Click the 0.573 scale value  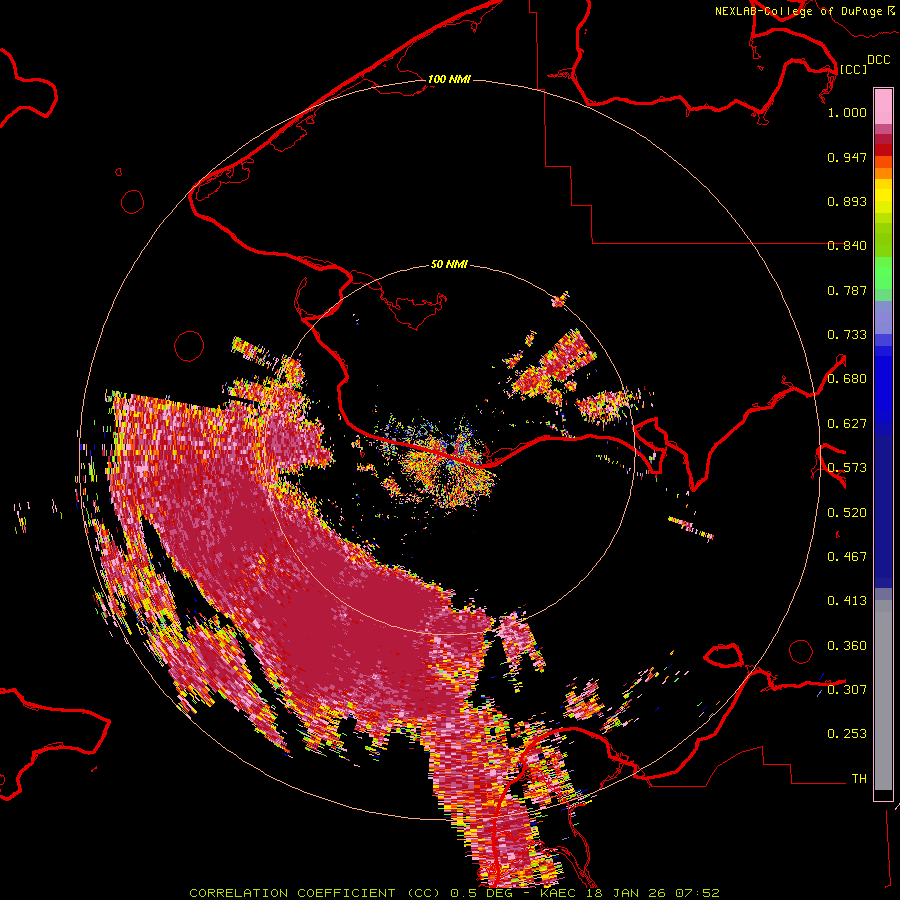[x=847, y=468]
